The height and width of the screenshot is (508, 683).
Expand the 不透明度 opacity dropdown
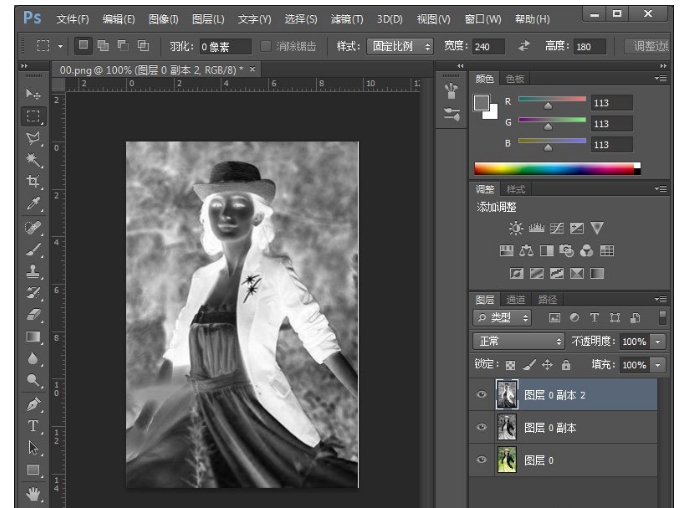(x=658, y=341)
